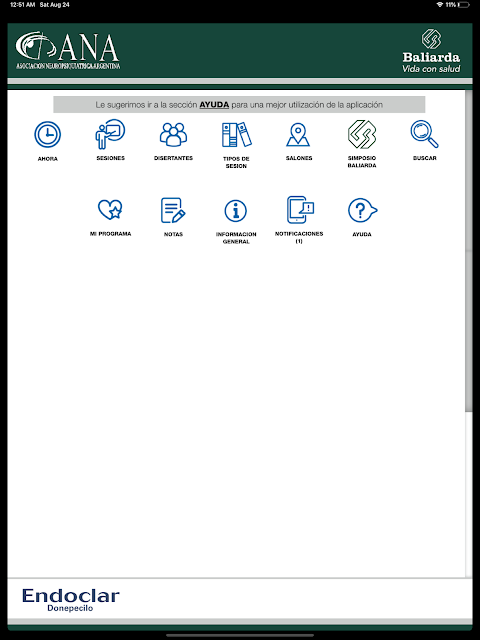Tap the ANA association logo in header
This screenshot has width=480, height=640.
[x=68, y=51]
